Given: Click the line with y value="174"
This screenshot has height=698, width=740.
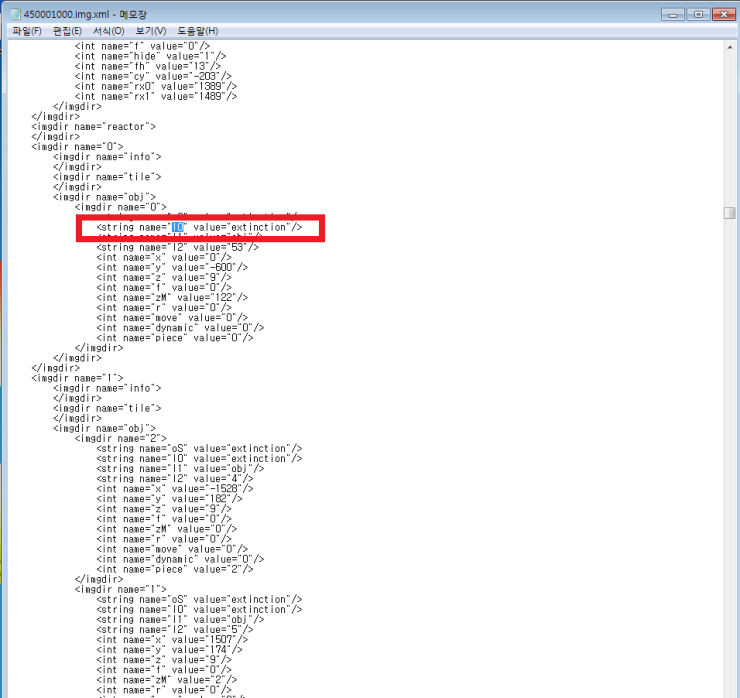Looking at the screenshot, I should click(169, 650).
